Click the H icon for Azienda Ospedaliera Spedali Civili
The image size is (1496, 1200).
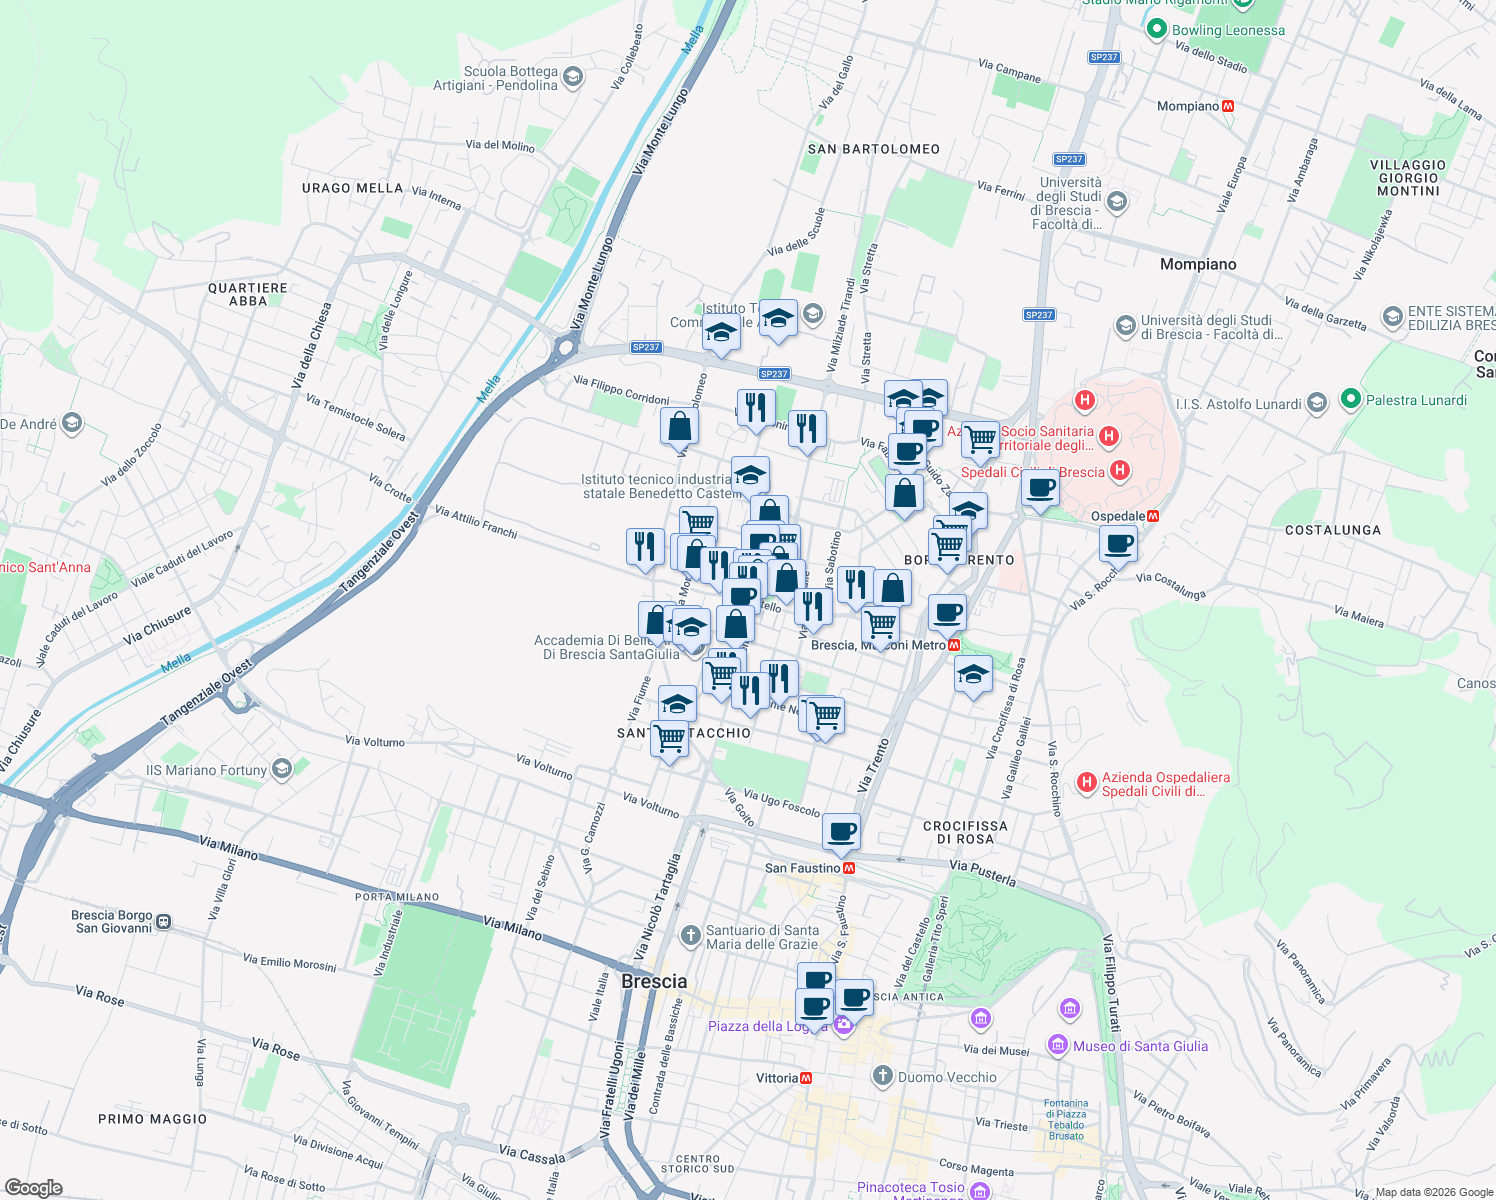click(1086, 780)
